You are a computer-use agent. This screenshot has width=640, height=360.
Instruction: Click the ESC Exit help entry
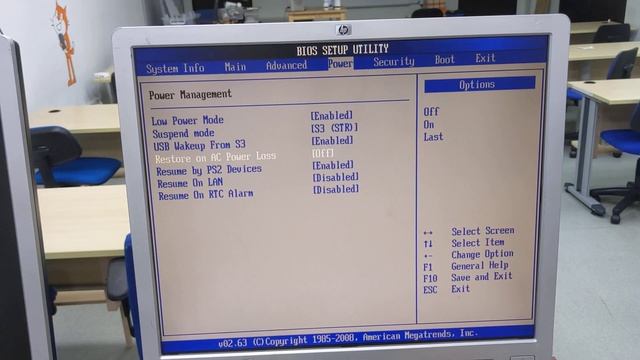[x=447, y=289]
